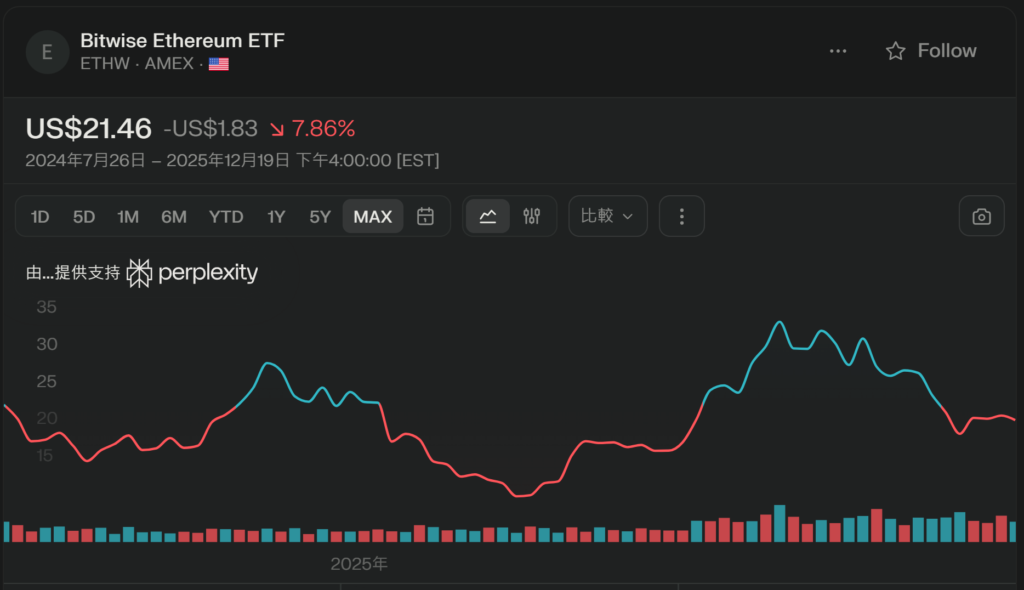Switch chart to 6M range

click(174, 216)
